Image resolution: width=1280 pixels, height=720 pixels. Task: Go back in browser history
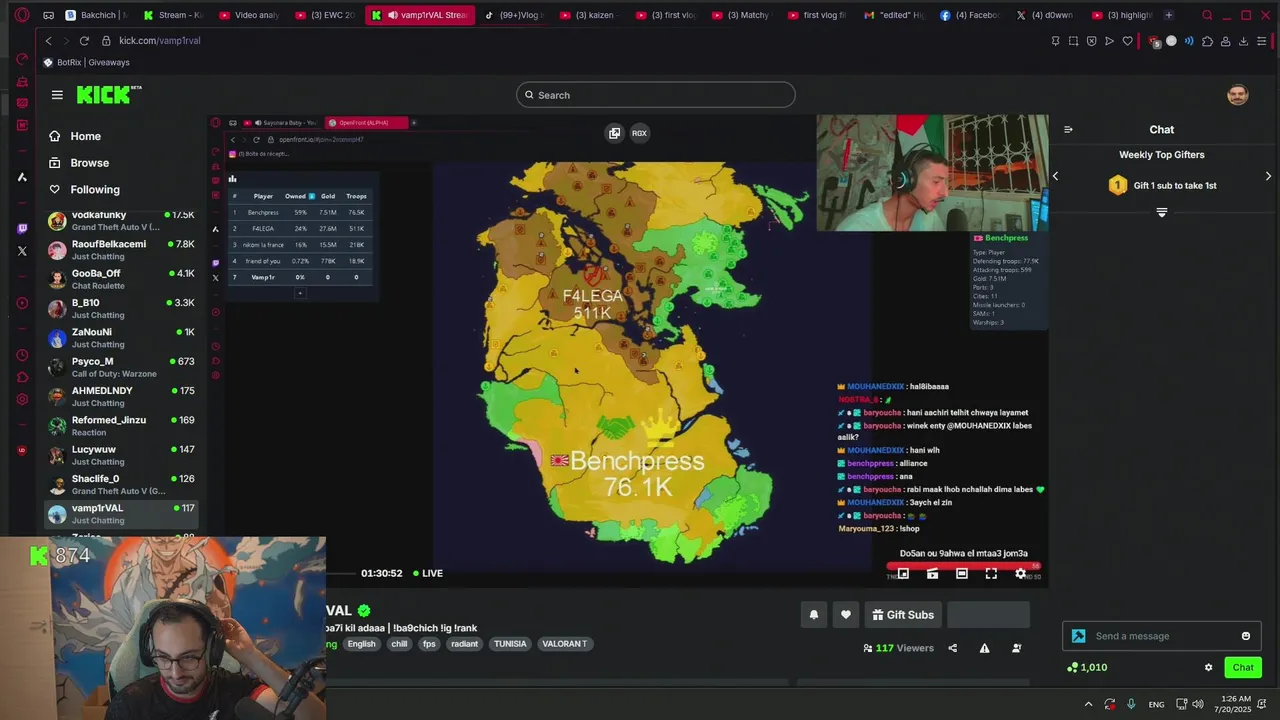click(x=48, y=41)
